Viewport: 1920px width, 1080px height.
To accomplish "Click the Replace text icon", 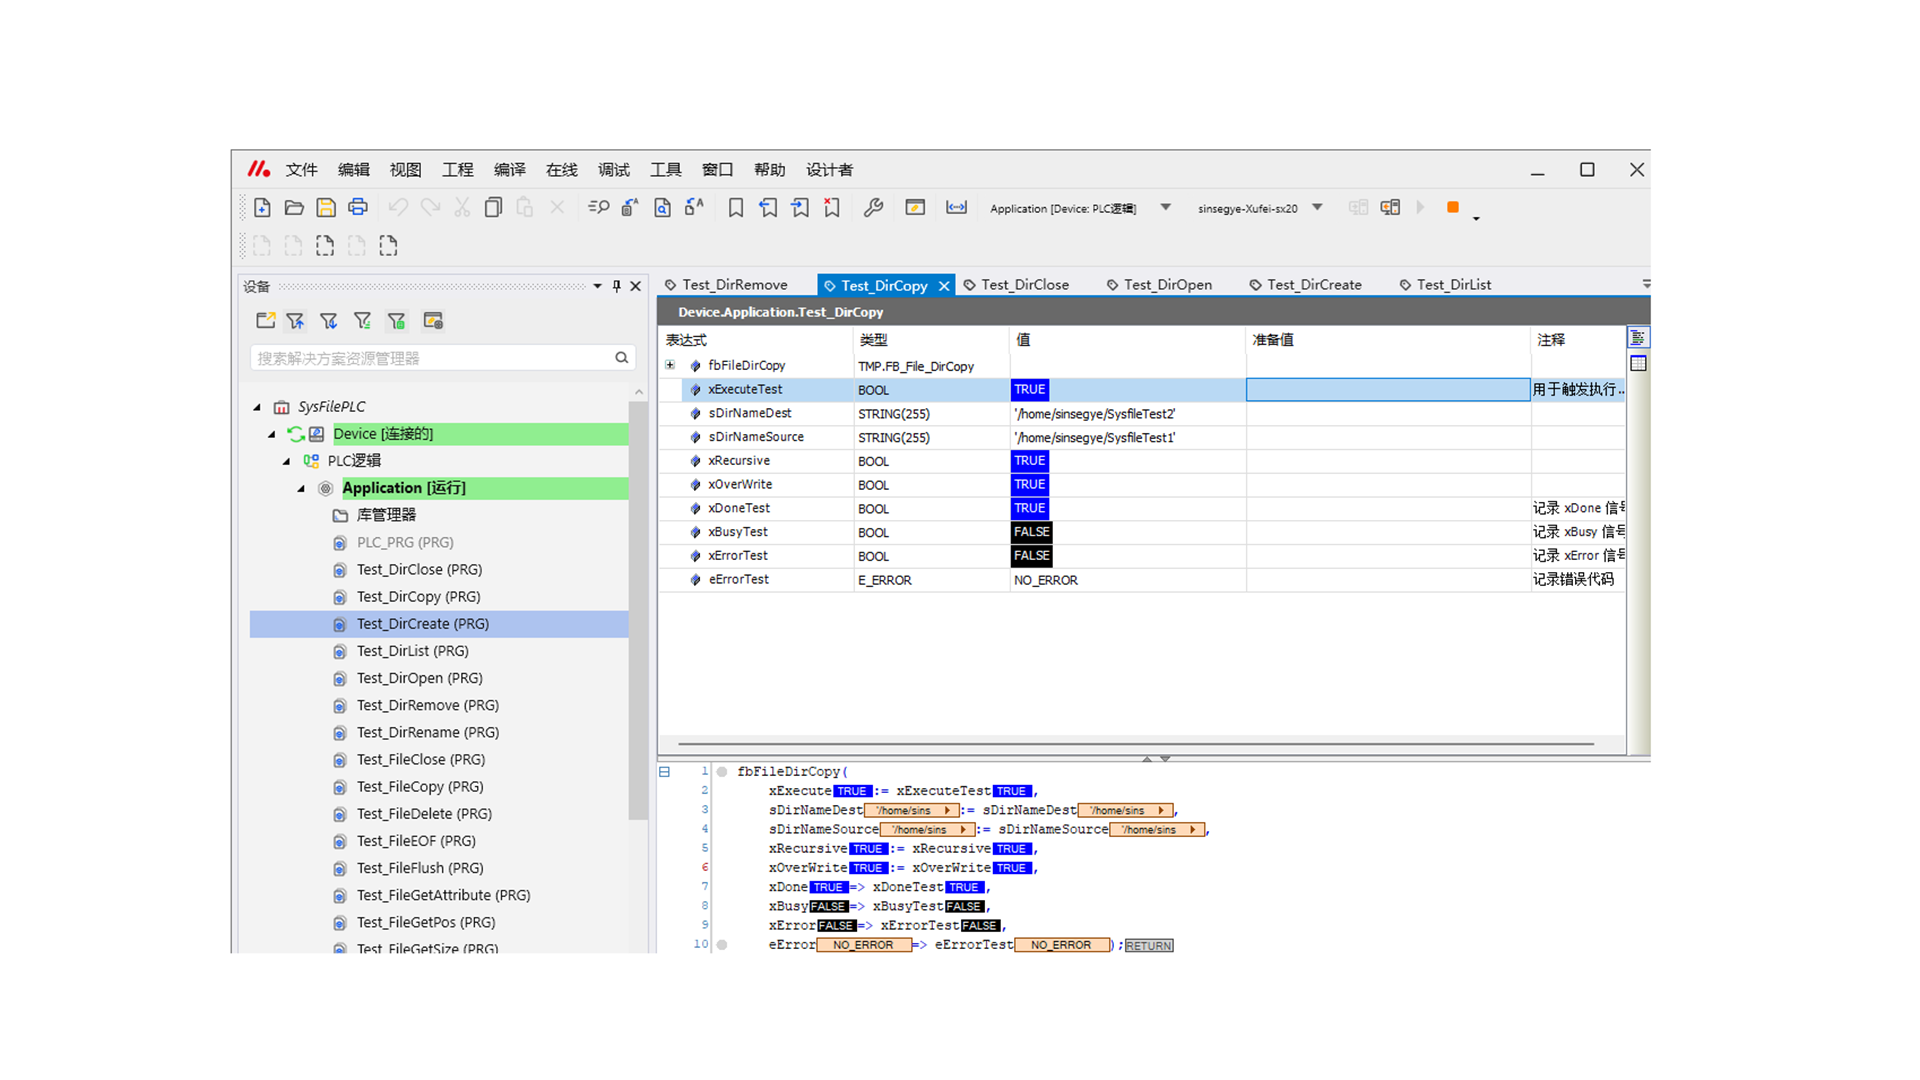I will point(630,207).
